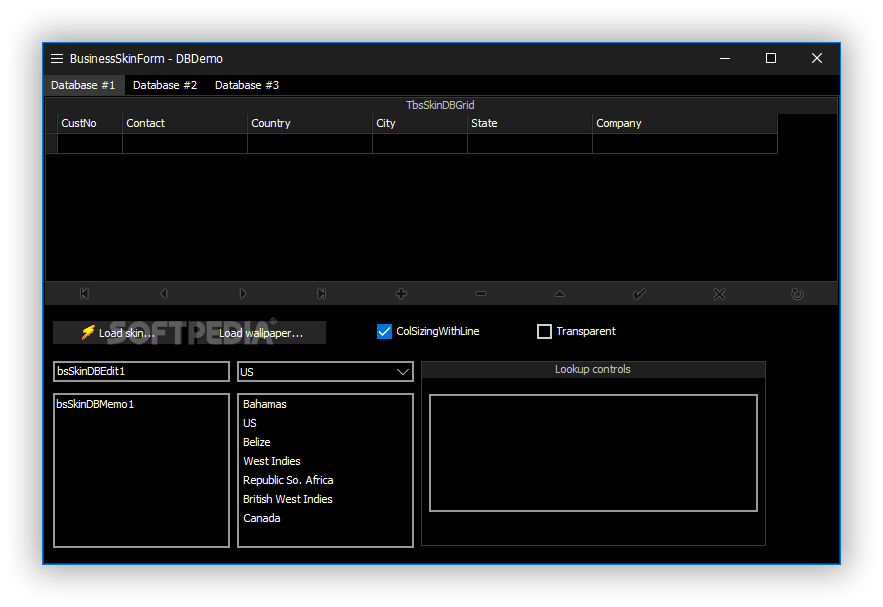Switch to the Database #2 tab

pos(165,85)
